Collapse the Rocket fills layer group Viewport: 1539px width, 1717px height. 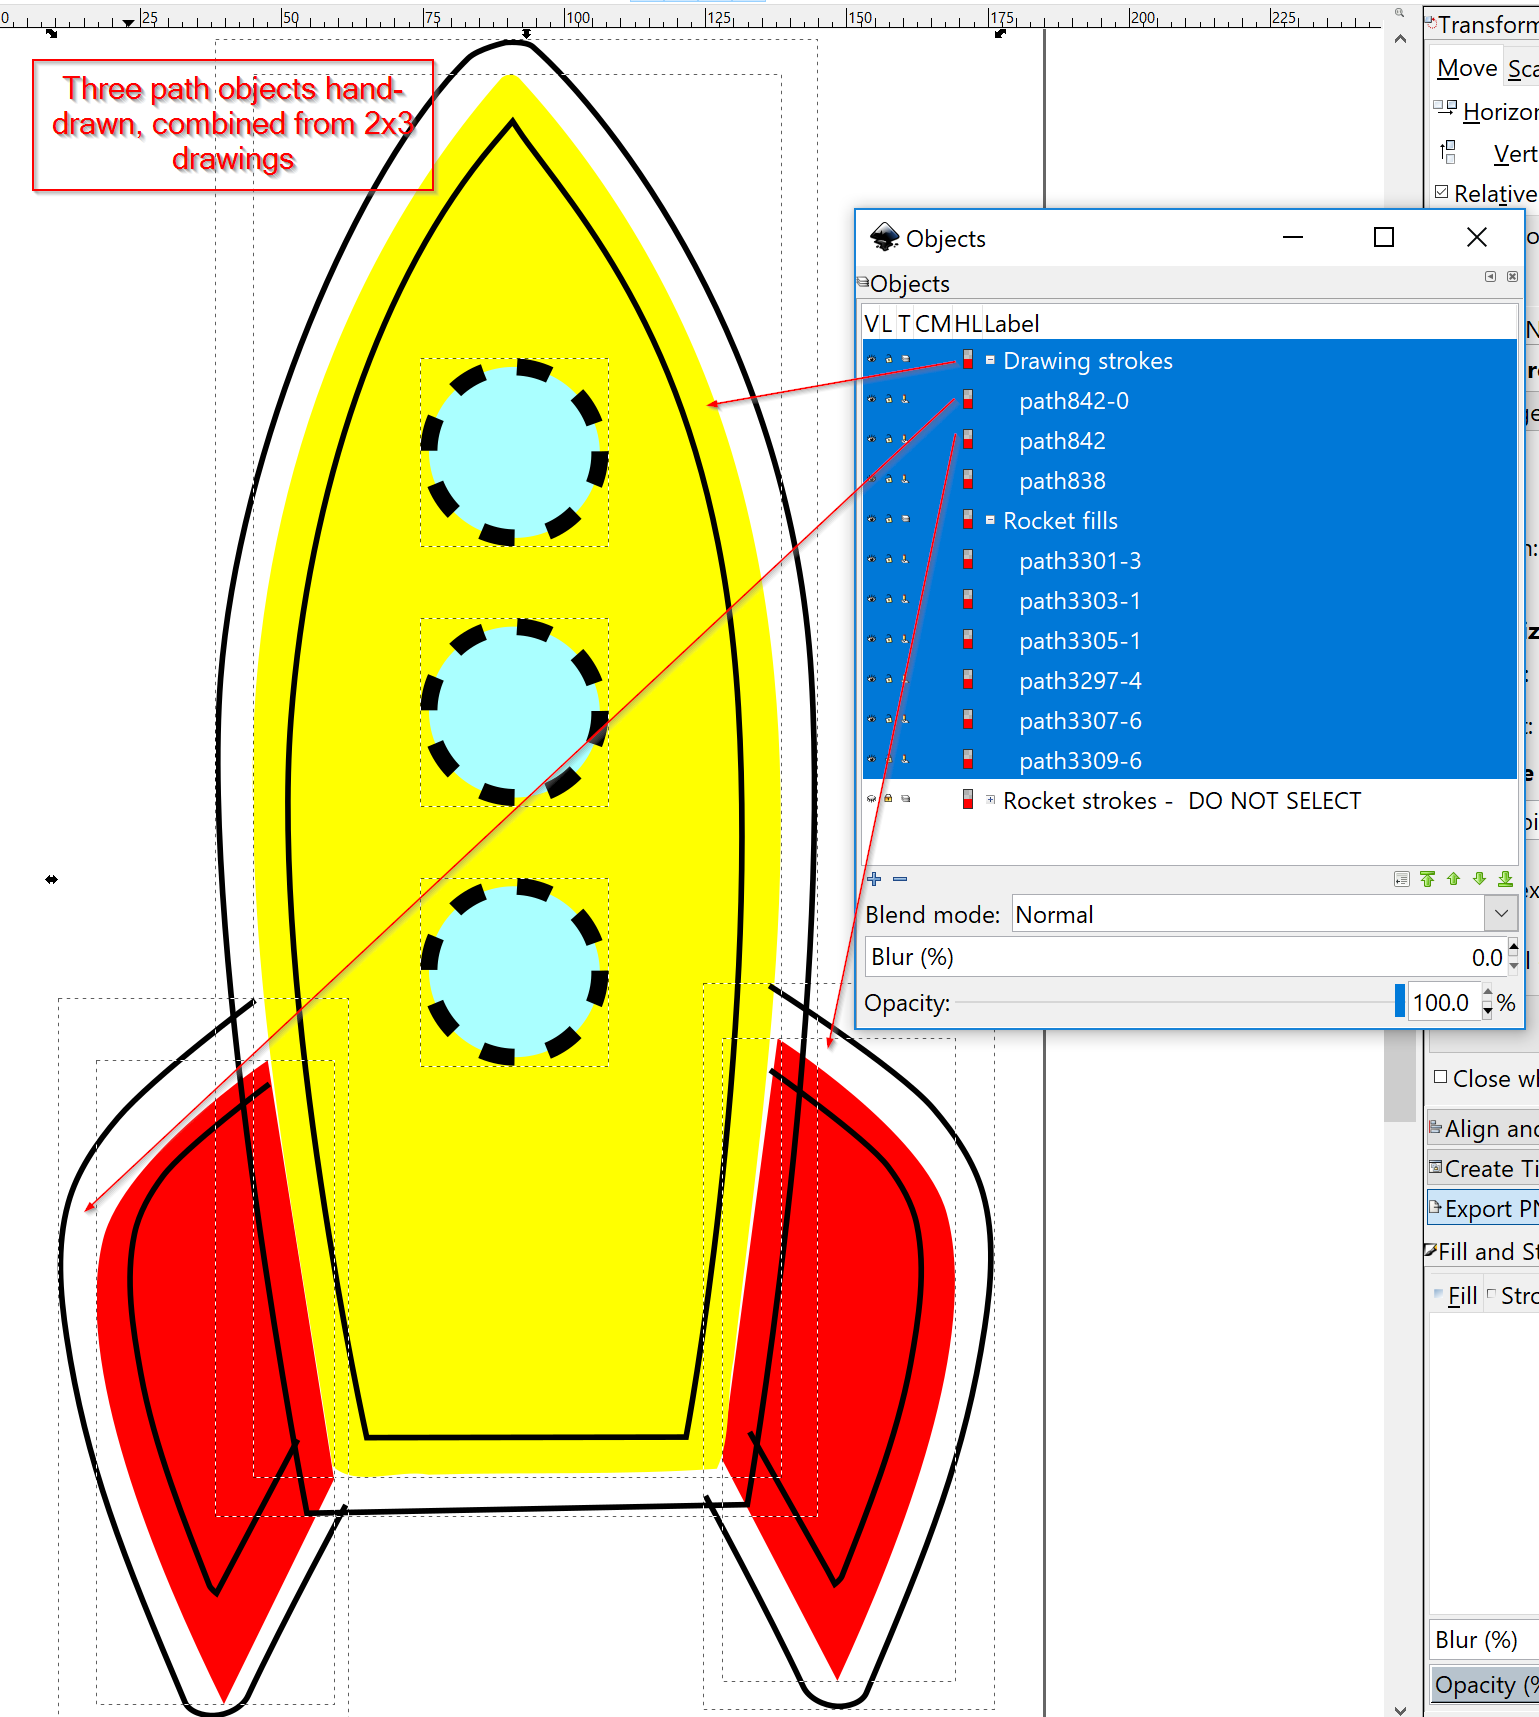click(x=990, y=520)
